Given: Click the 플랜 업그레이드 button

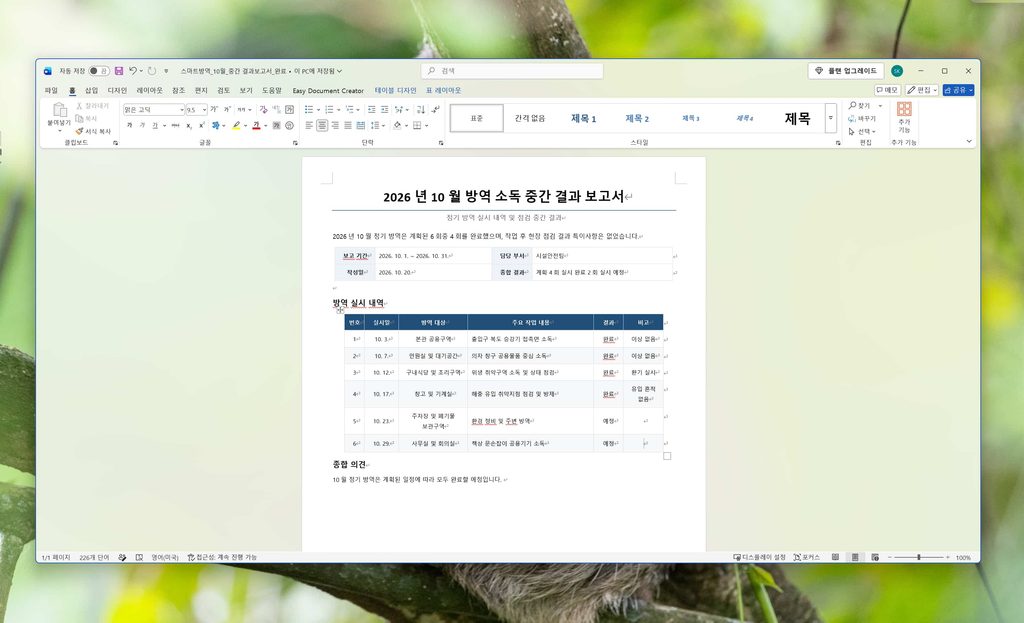Looking at the screenshot, I should [846, 71].
